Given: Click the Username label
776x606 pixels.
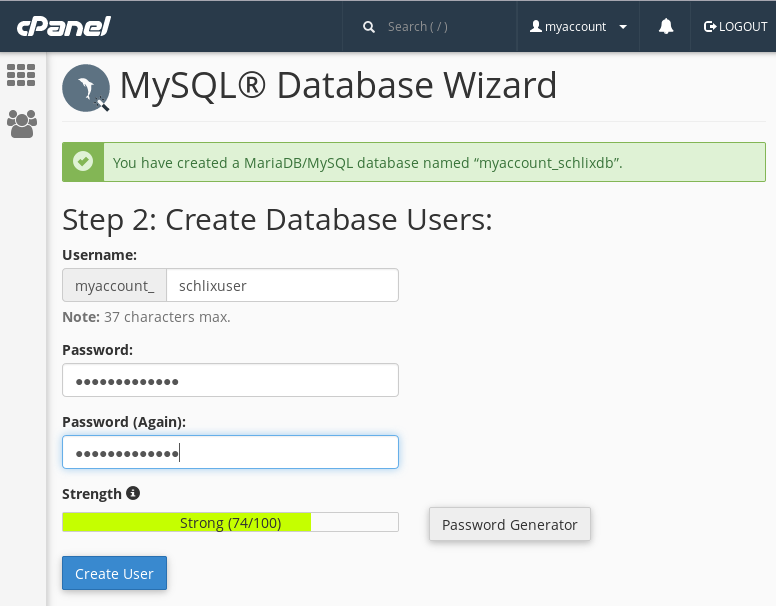Looking at the screenshot, I should [x=99, y=255].
